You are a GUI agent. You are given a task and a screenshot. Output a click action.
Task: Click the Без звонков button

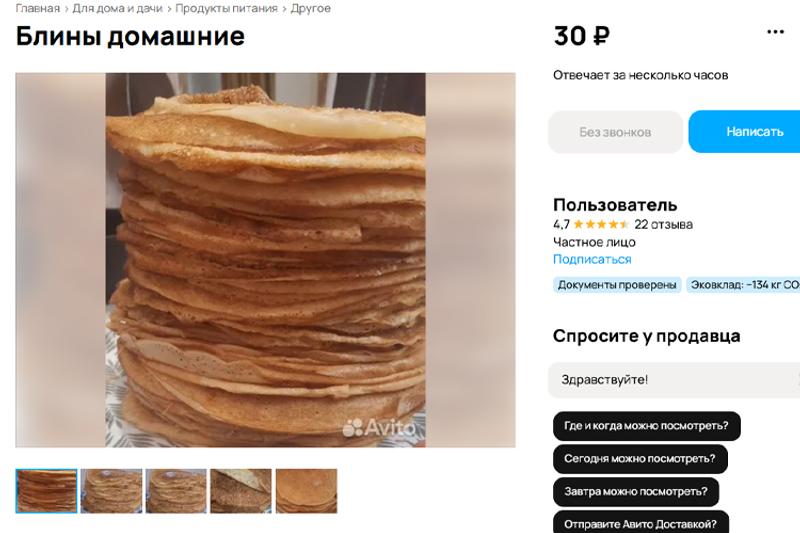pos(615,132)
